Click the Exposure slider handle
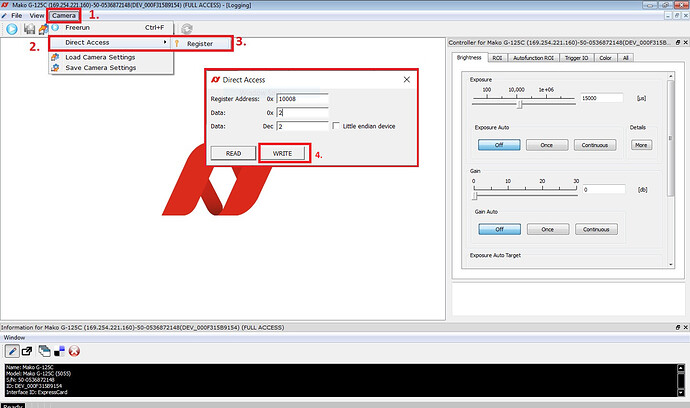This screenshot has height=408, width=690. pos(520,104)
